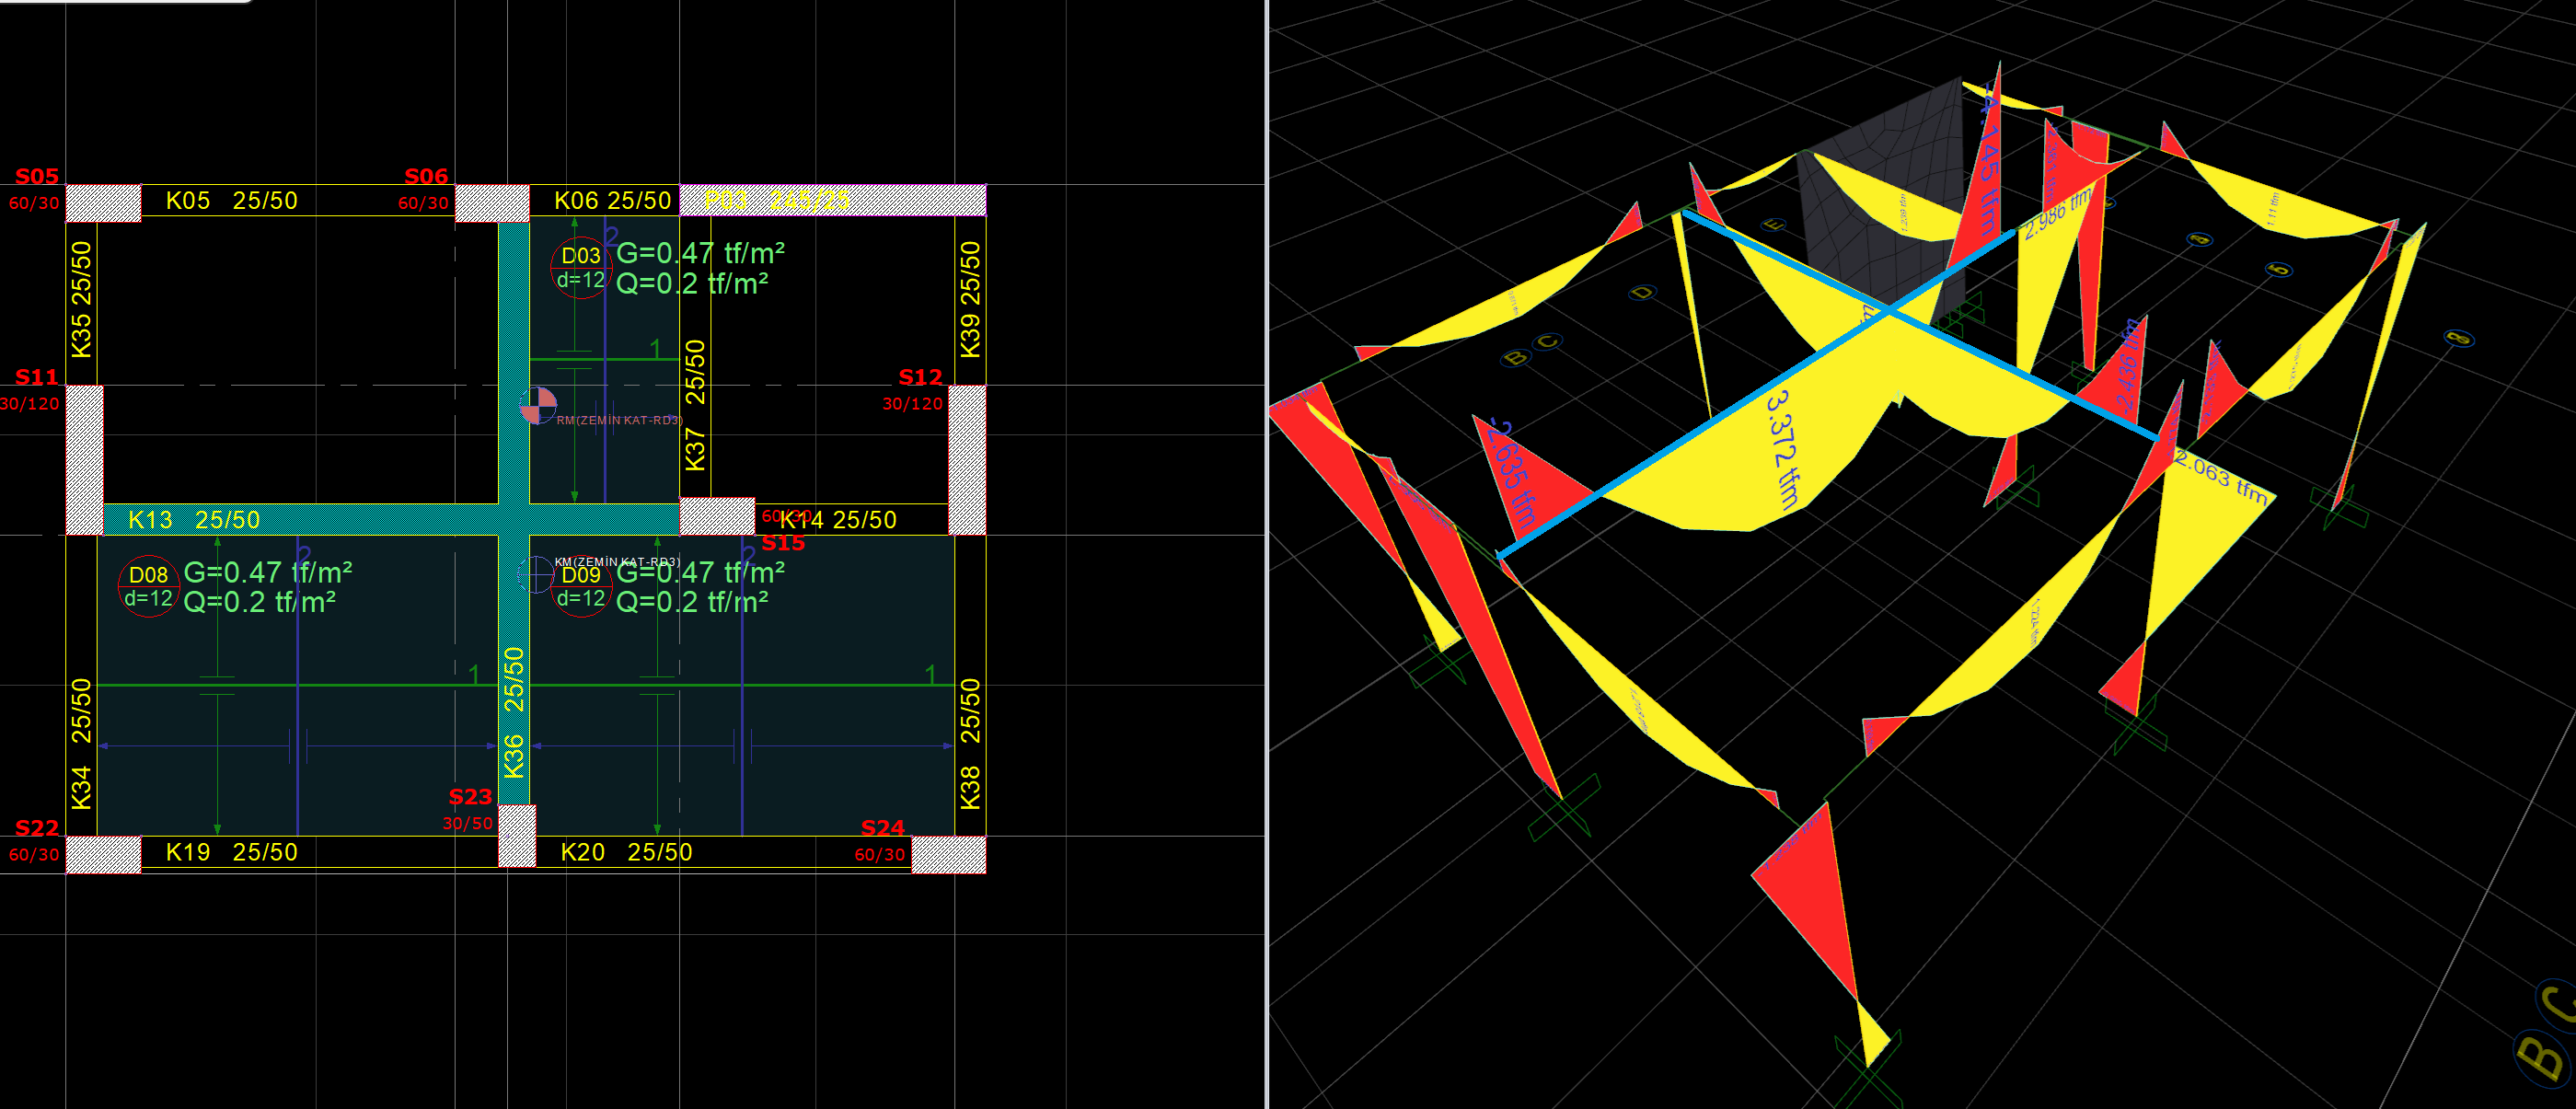Select the D09 slab marker circle

[580, 586]
